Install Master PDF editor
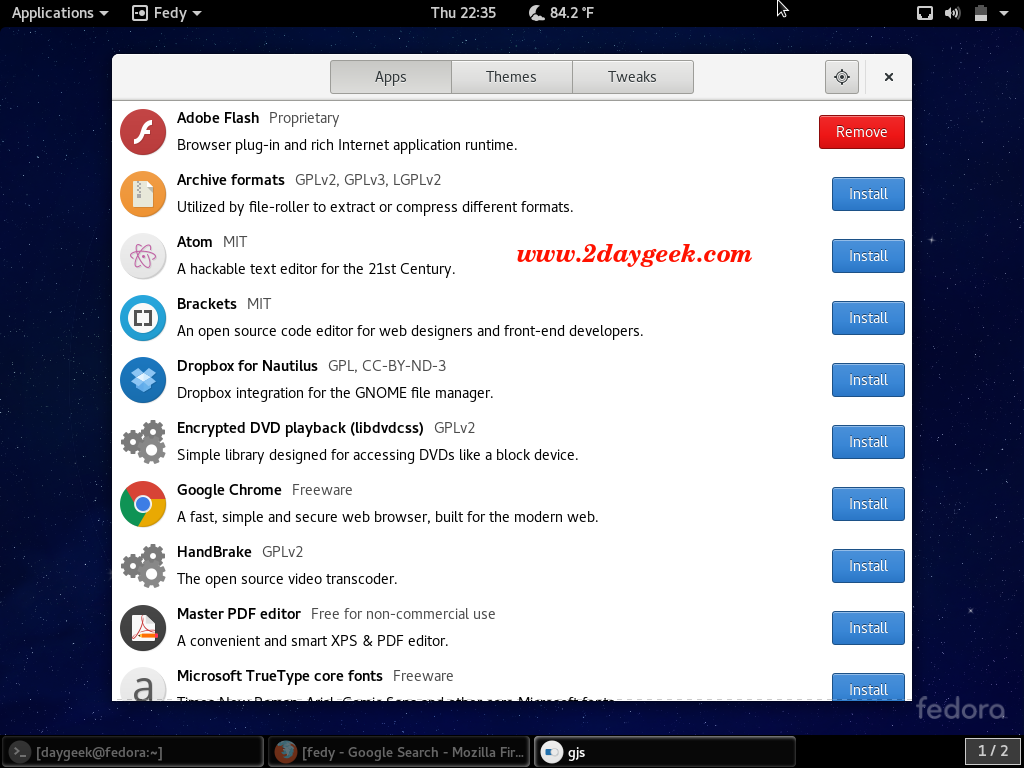This screenshot has height=768, width=1024. click(x=868, y=628)
